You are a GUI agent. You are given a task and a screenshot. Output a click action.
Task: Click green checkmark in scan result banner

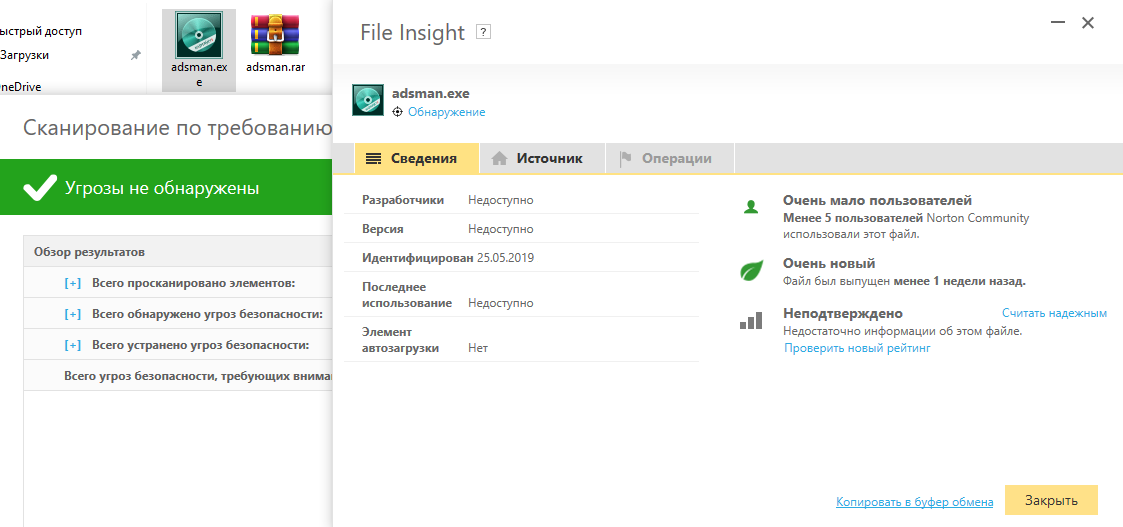point(40,188)
